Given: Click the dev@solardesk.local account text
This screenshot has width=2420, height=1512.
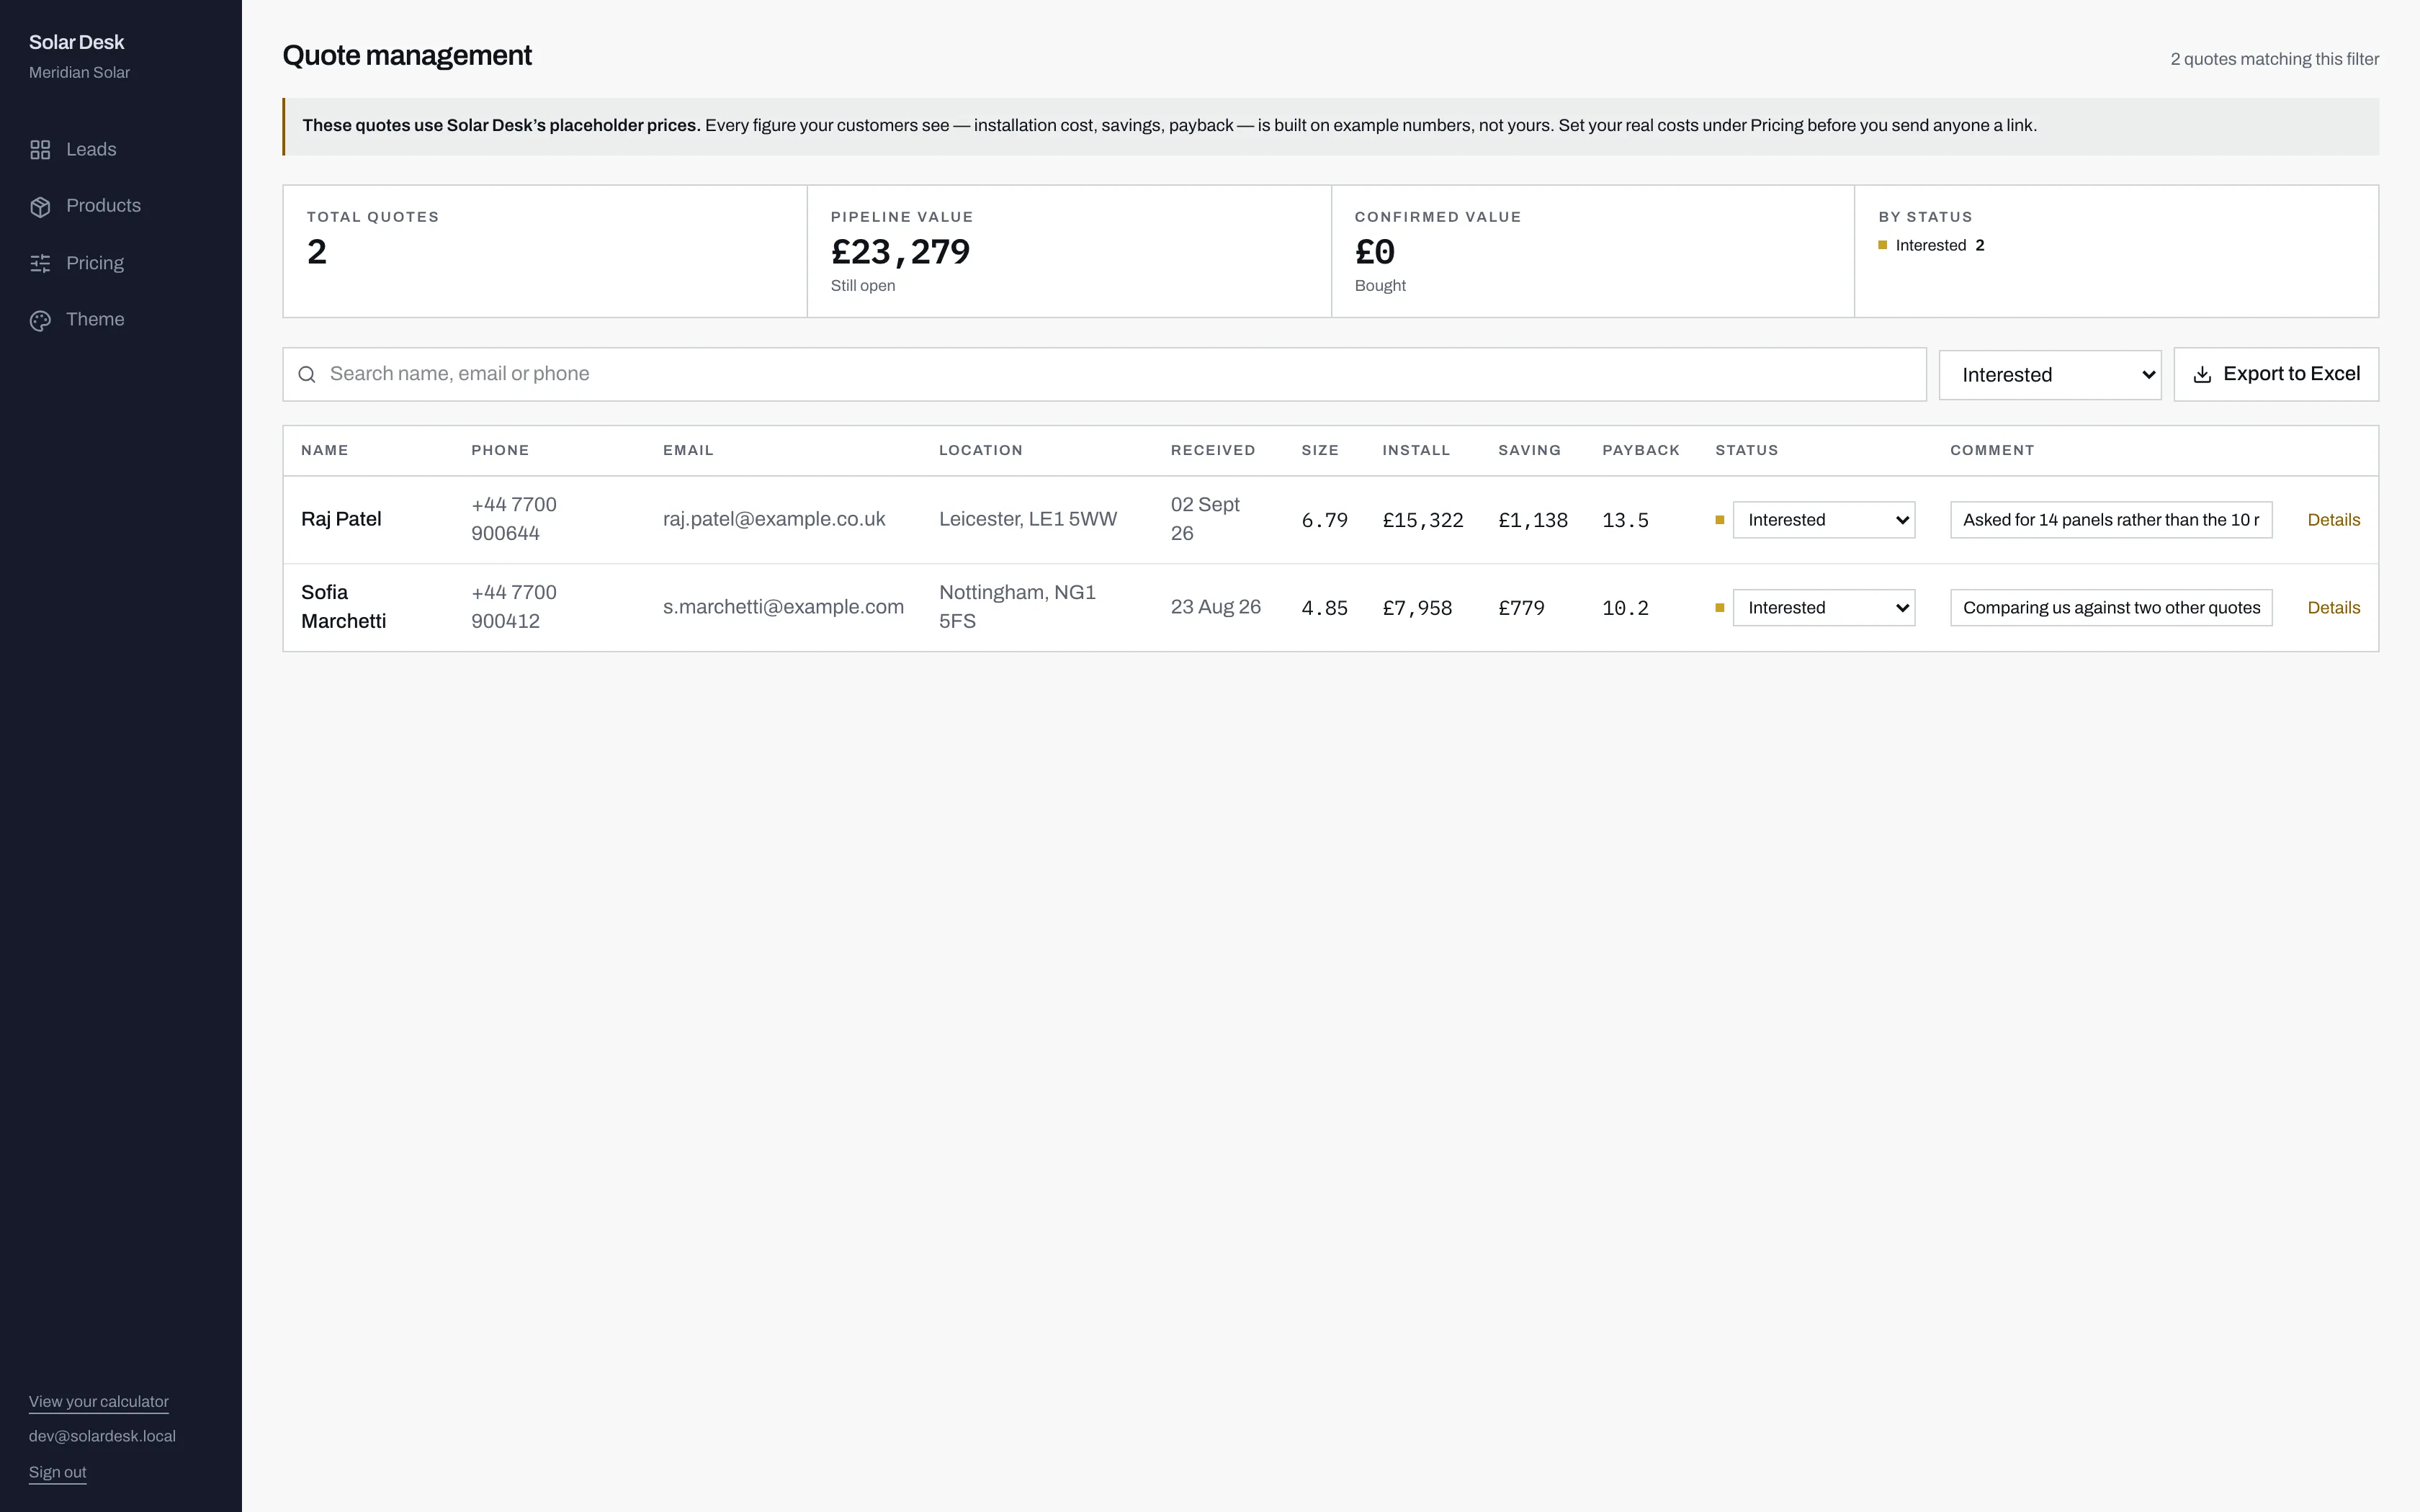Looking at the screenshot, I should click(x=102, y=1436).
